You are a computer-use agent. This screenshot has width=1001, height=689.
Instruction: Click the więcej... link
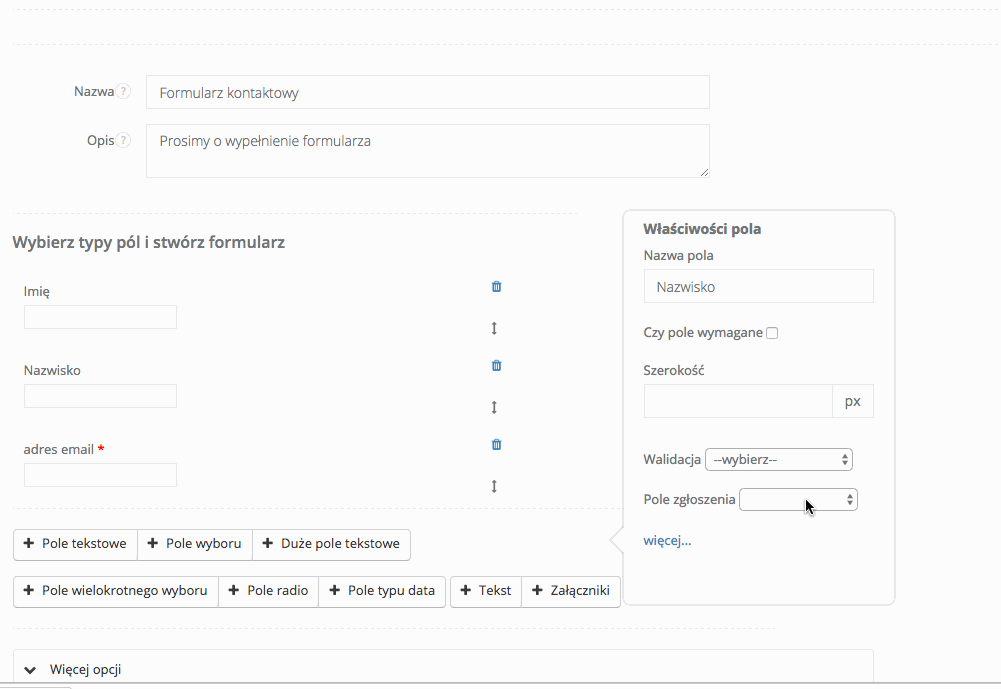click(667, 541)
